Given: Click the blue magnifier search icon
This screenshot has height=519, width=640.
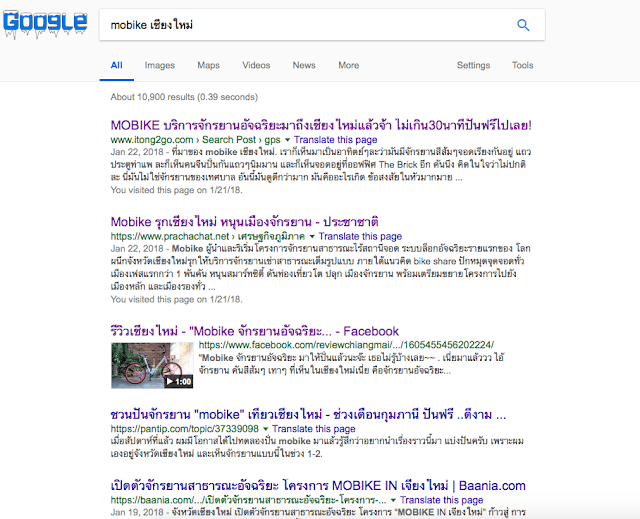Looking at the screenshot, I should pos(523,25).
